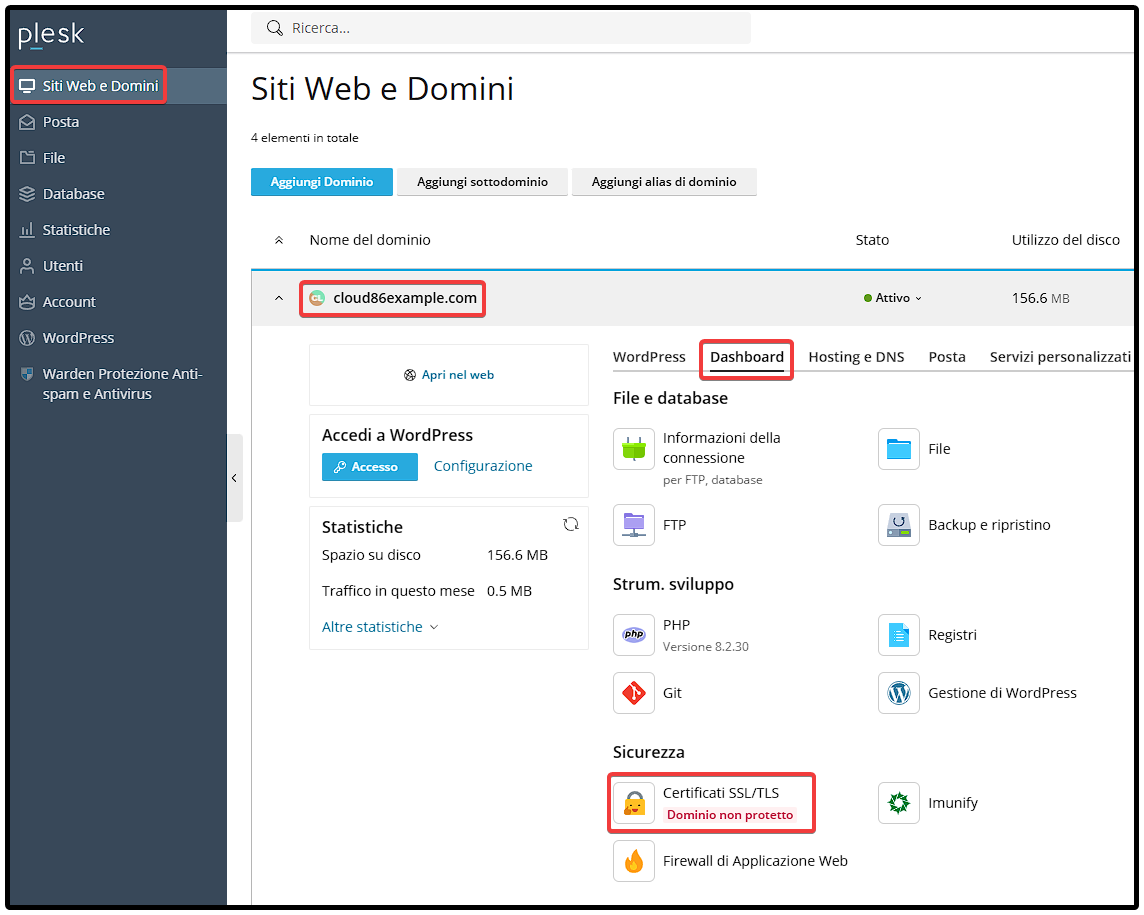The height and width of the screenshot is (915, 1144).
Task: Click the Utenti person icon in sidebar
Action: [27, 266]
